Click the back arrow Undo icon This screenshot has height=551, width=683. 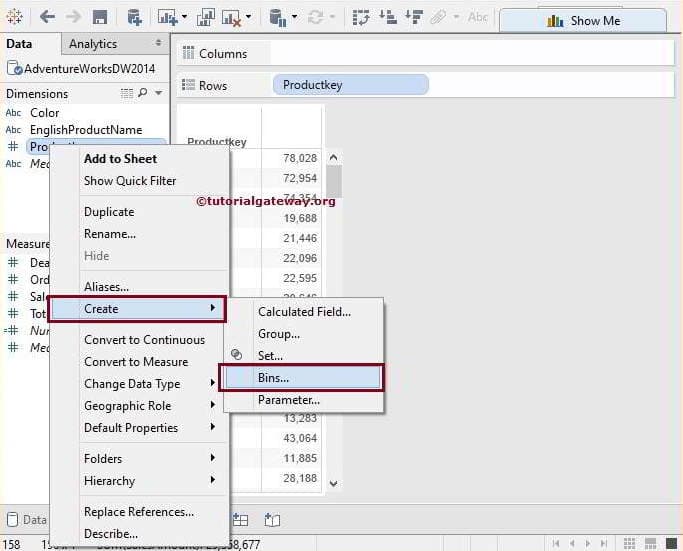(47, 17)
